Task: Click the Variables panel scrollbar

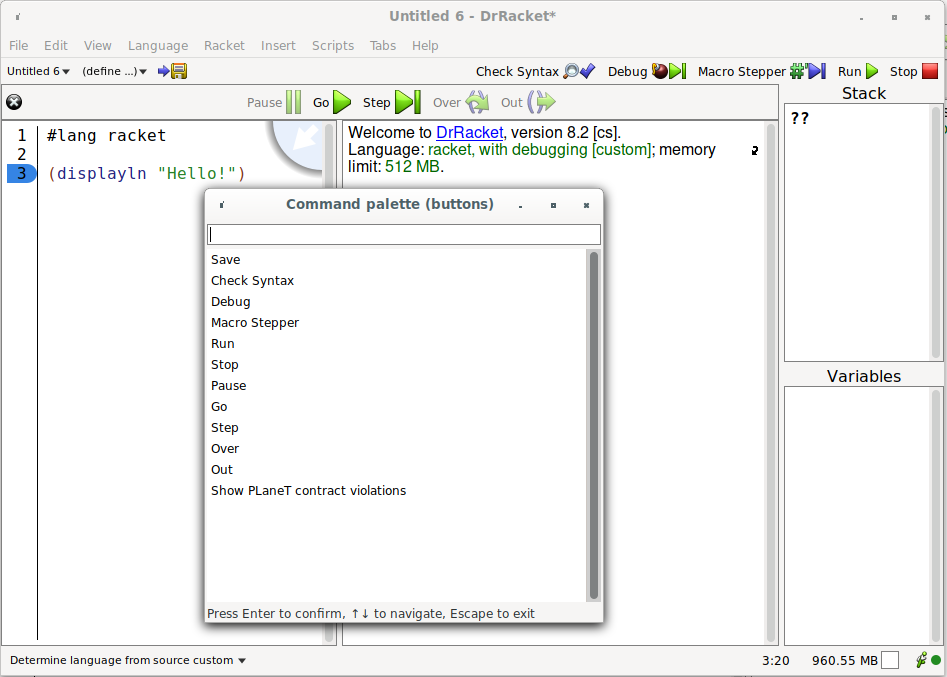Action: click(x=936, y=516)
